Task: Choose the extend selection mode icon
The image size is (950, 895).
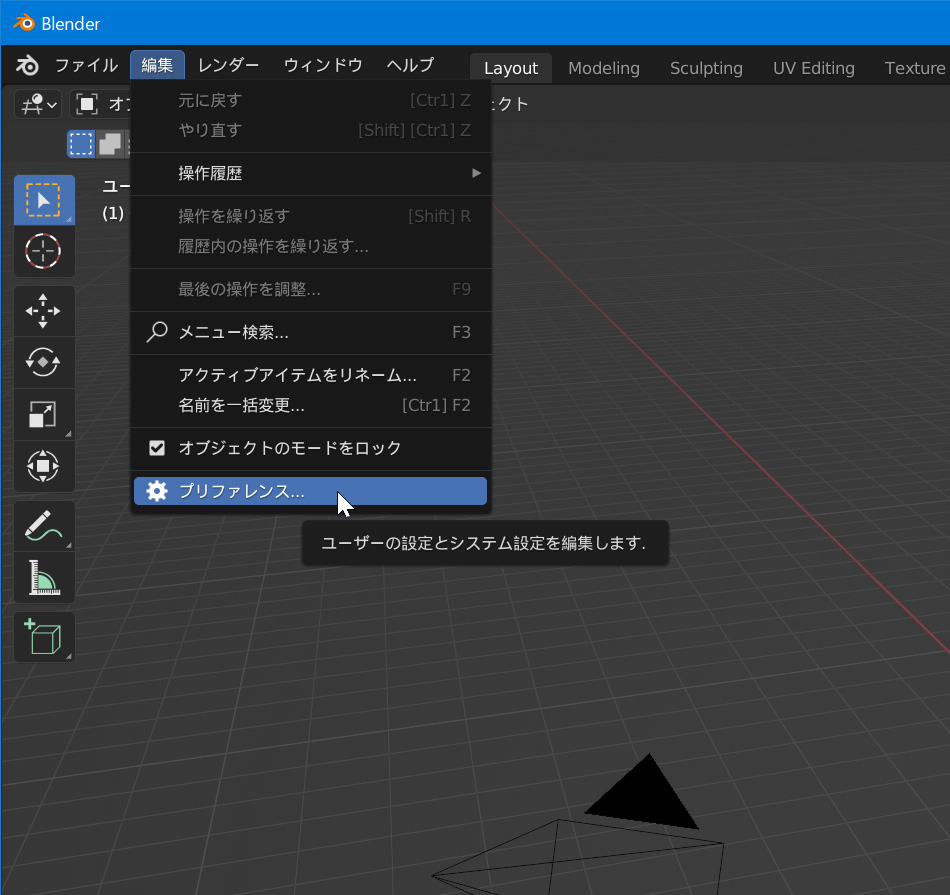Action: [110, 144]
